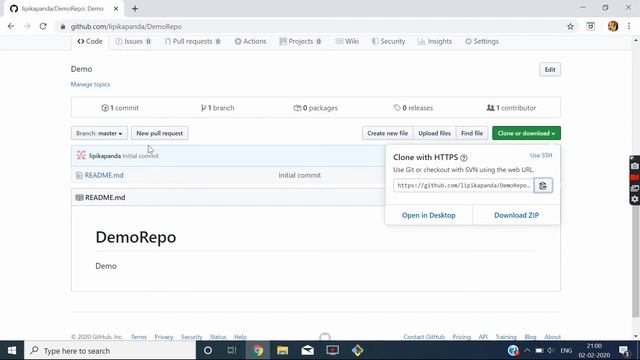Click Download ZIP
The width and height of the screenshot is (640, 360).
click(516, 215)
